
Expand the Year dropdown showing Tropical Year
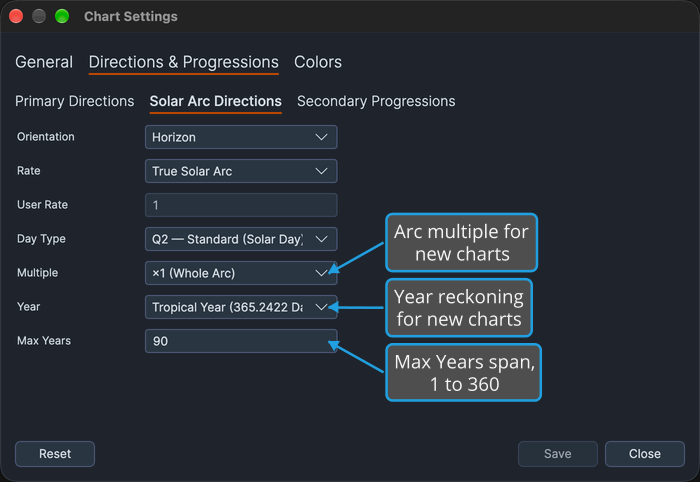241,307
